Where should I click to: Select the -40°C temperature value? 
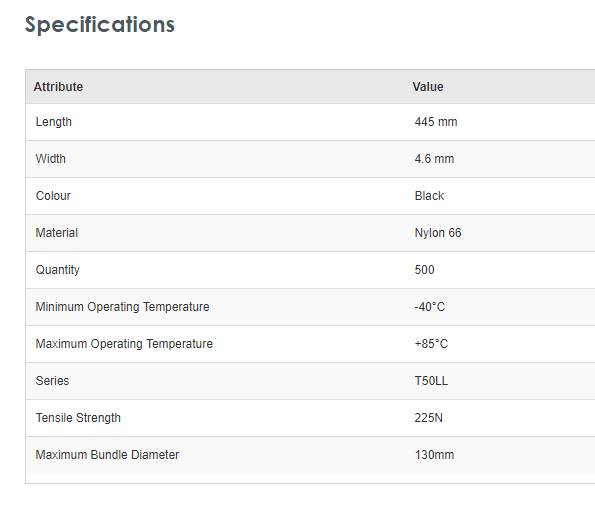click(430, 307)
